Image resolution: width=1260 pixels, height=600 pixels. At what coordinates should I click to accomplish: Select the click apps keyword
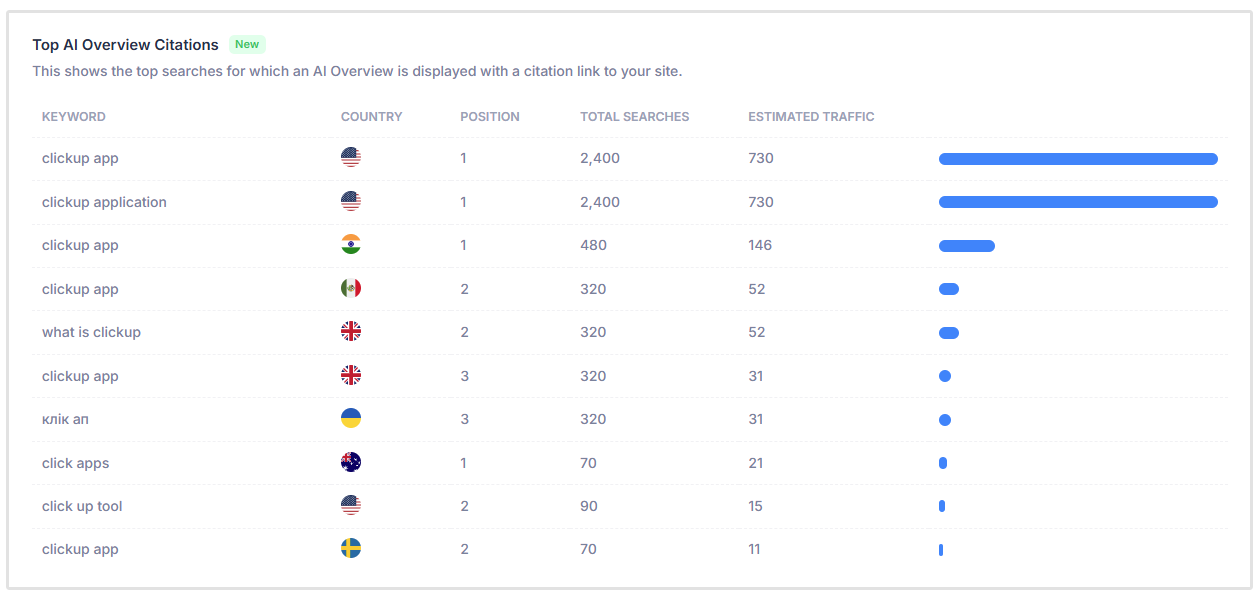coord(75,462)
